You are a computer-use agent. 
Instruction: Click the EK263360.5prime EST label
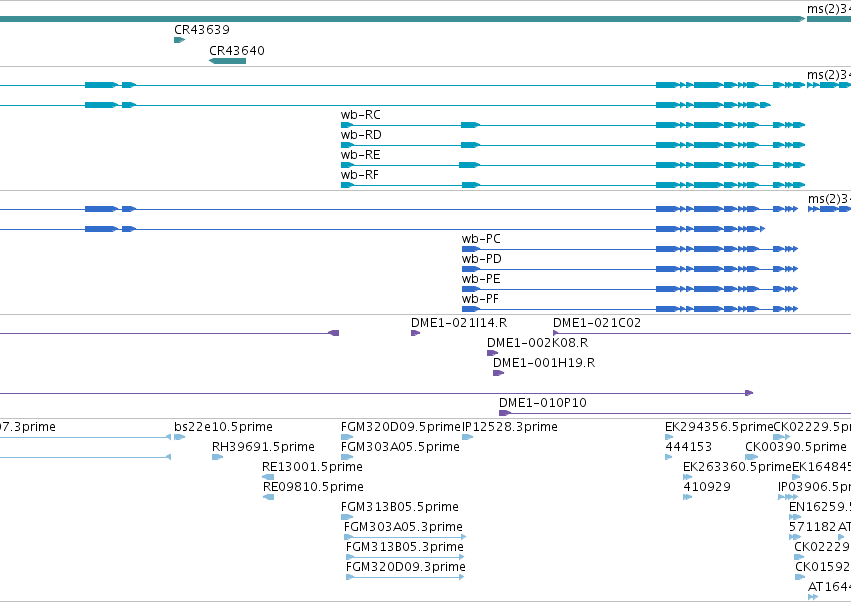(x=737, y=467)
